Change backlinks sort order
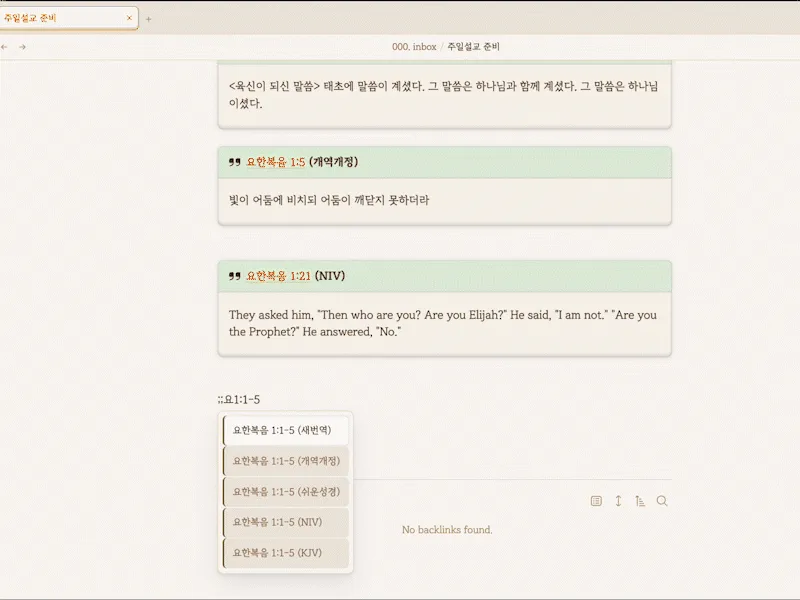Viewport: 800px width, 600px height. 640,501
